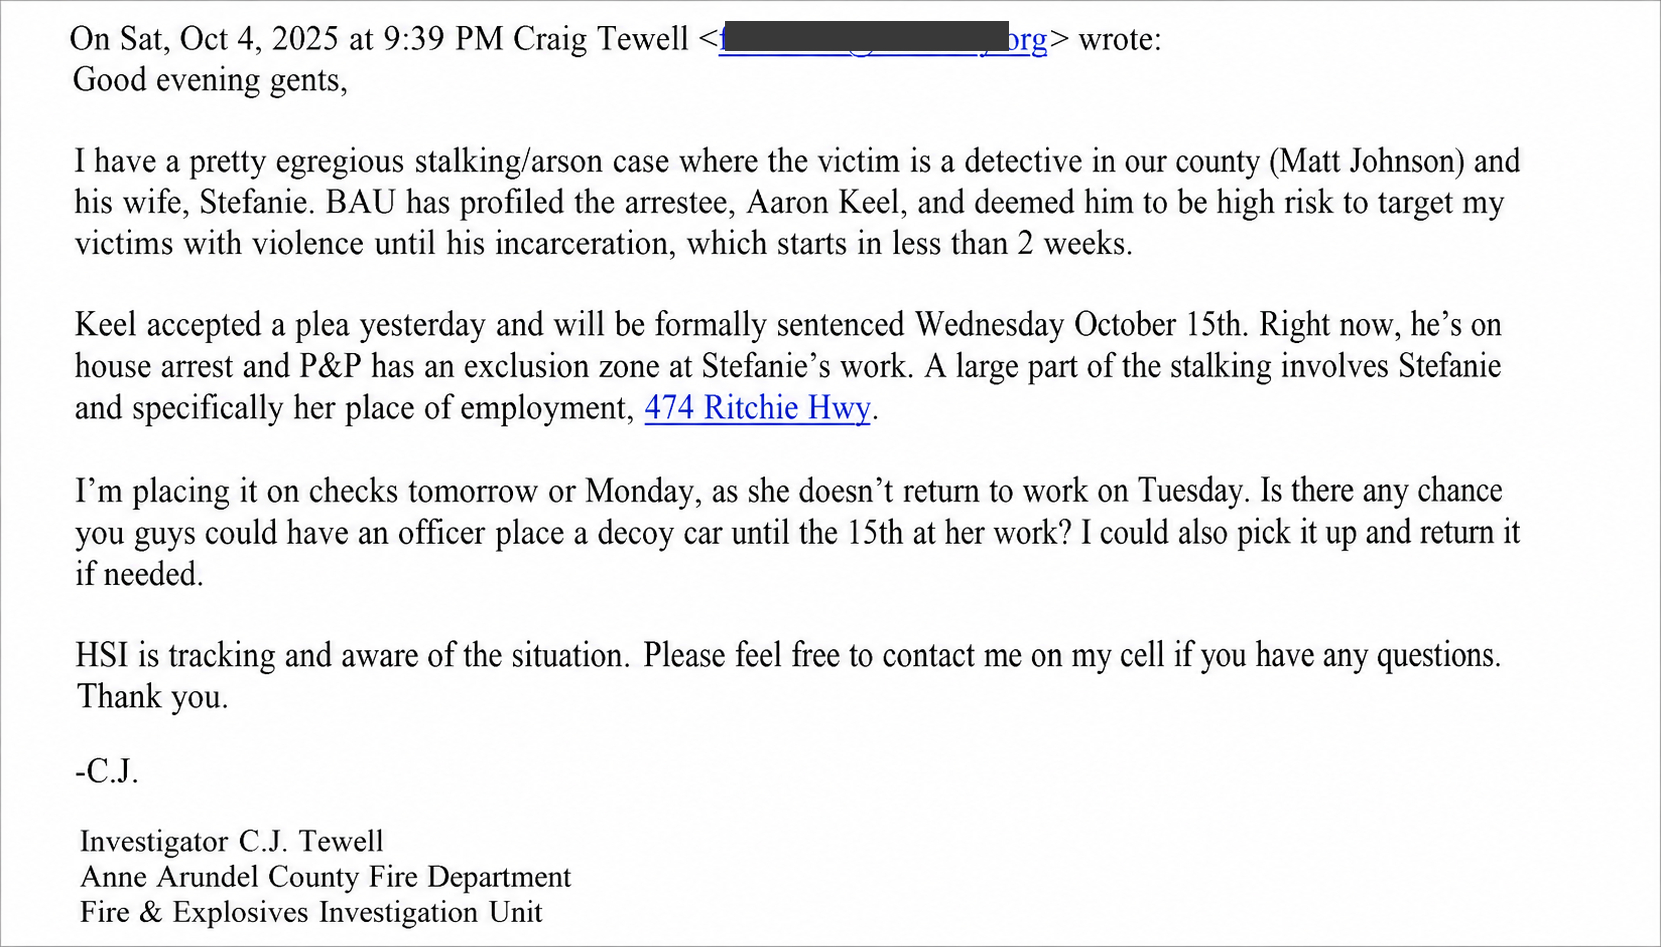Click "Fire & Explosives Investigation Unit" line
The image size is (1661, 947).
coord(311,912)
